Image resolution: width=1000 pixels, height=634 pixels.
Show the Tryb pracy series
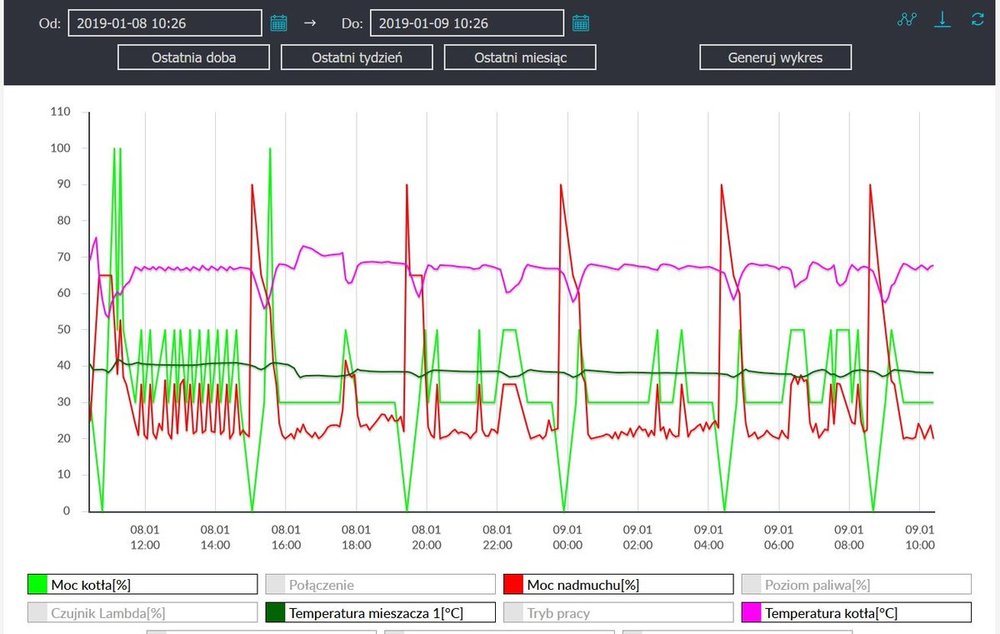[x=618, y=612]
